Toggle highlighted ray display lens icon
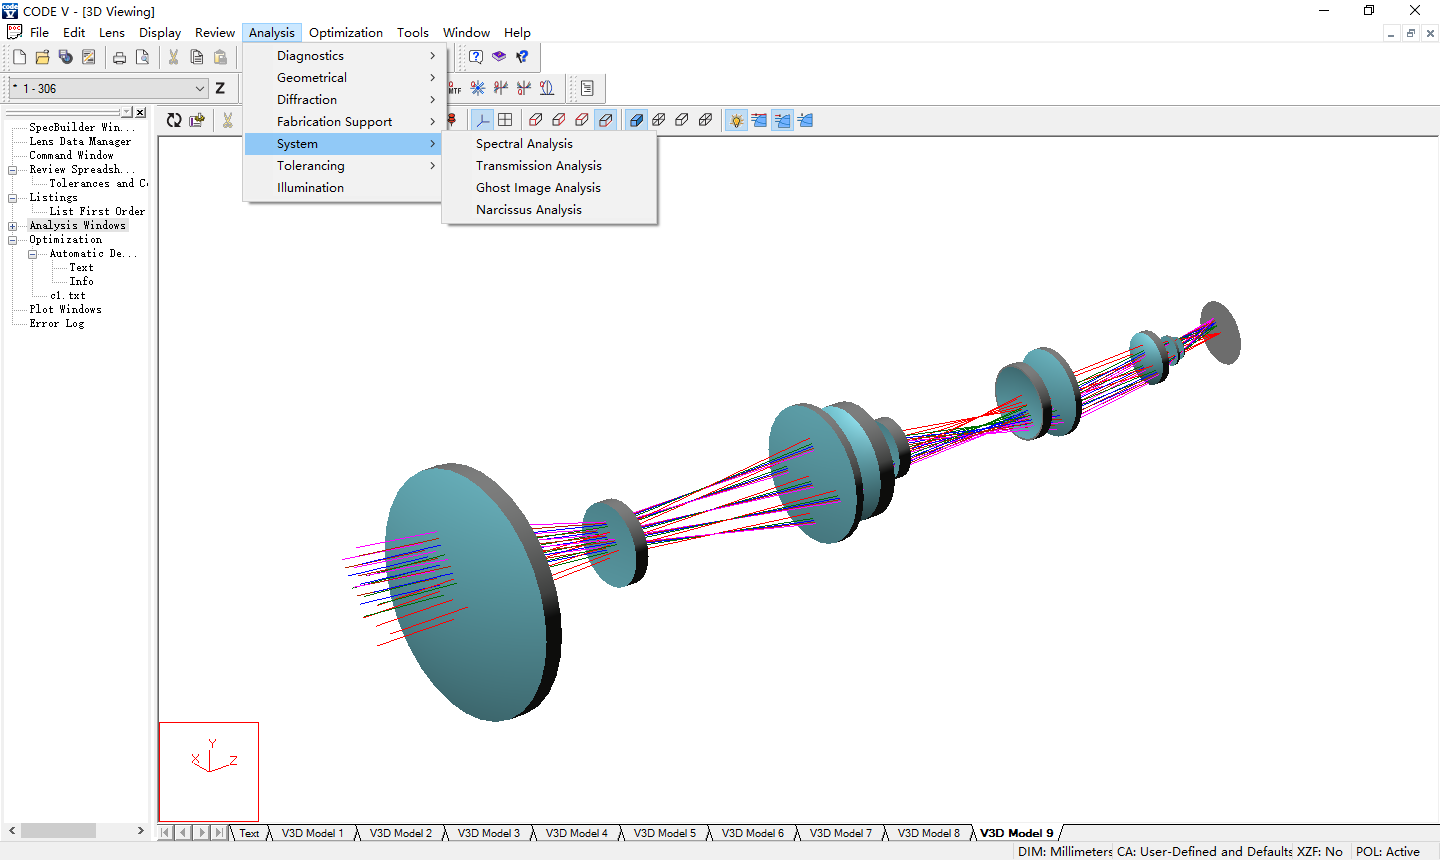Viewport: 1440px width, 860px height. [x=782, y=120]
